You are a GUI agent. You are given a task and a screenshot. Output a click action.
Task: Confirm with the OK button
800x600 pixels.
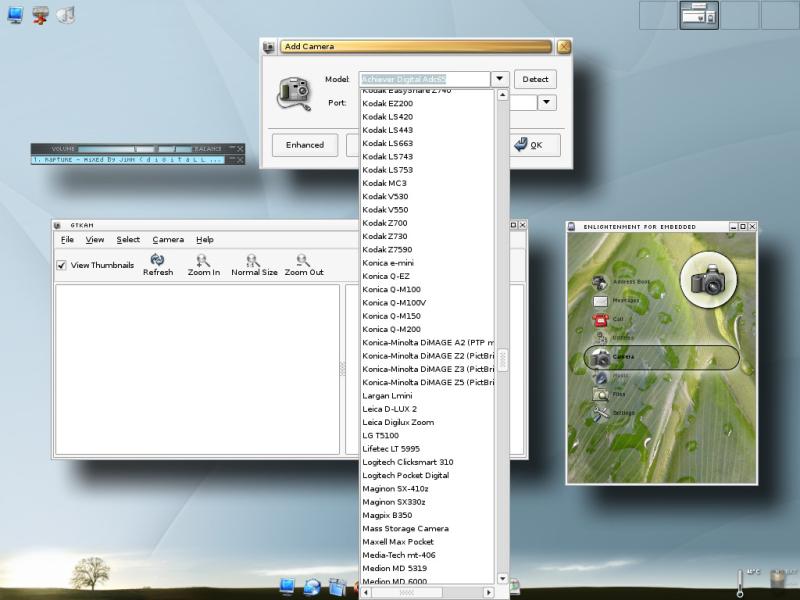click(x=535, y=145)
